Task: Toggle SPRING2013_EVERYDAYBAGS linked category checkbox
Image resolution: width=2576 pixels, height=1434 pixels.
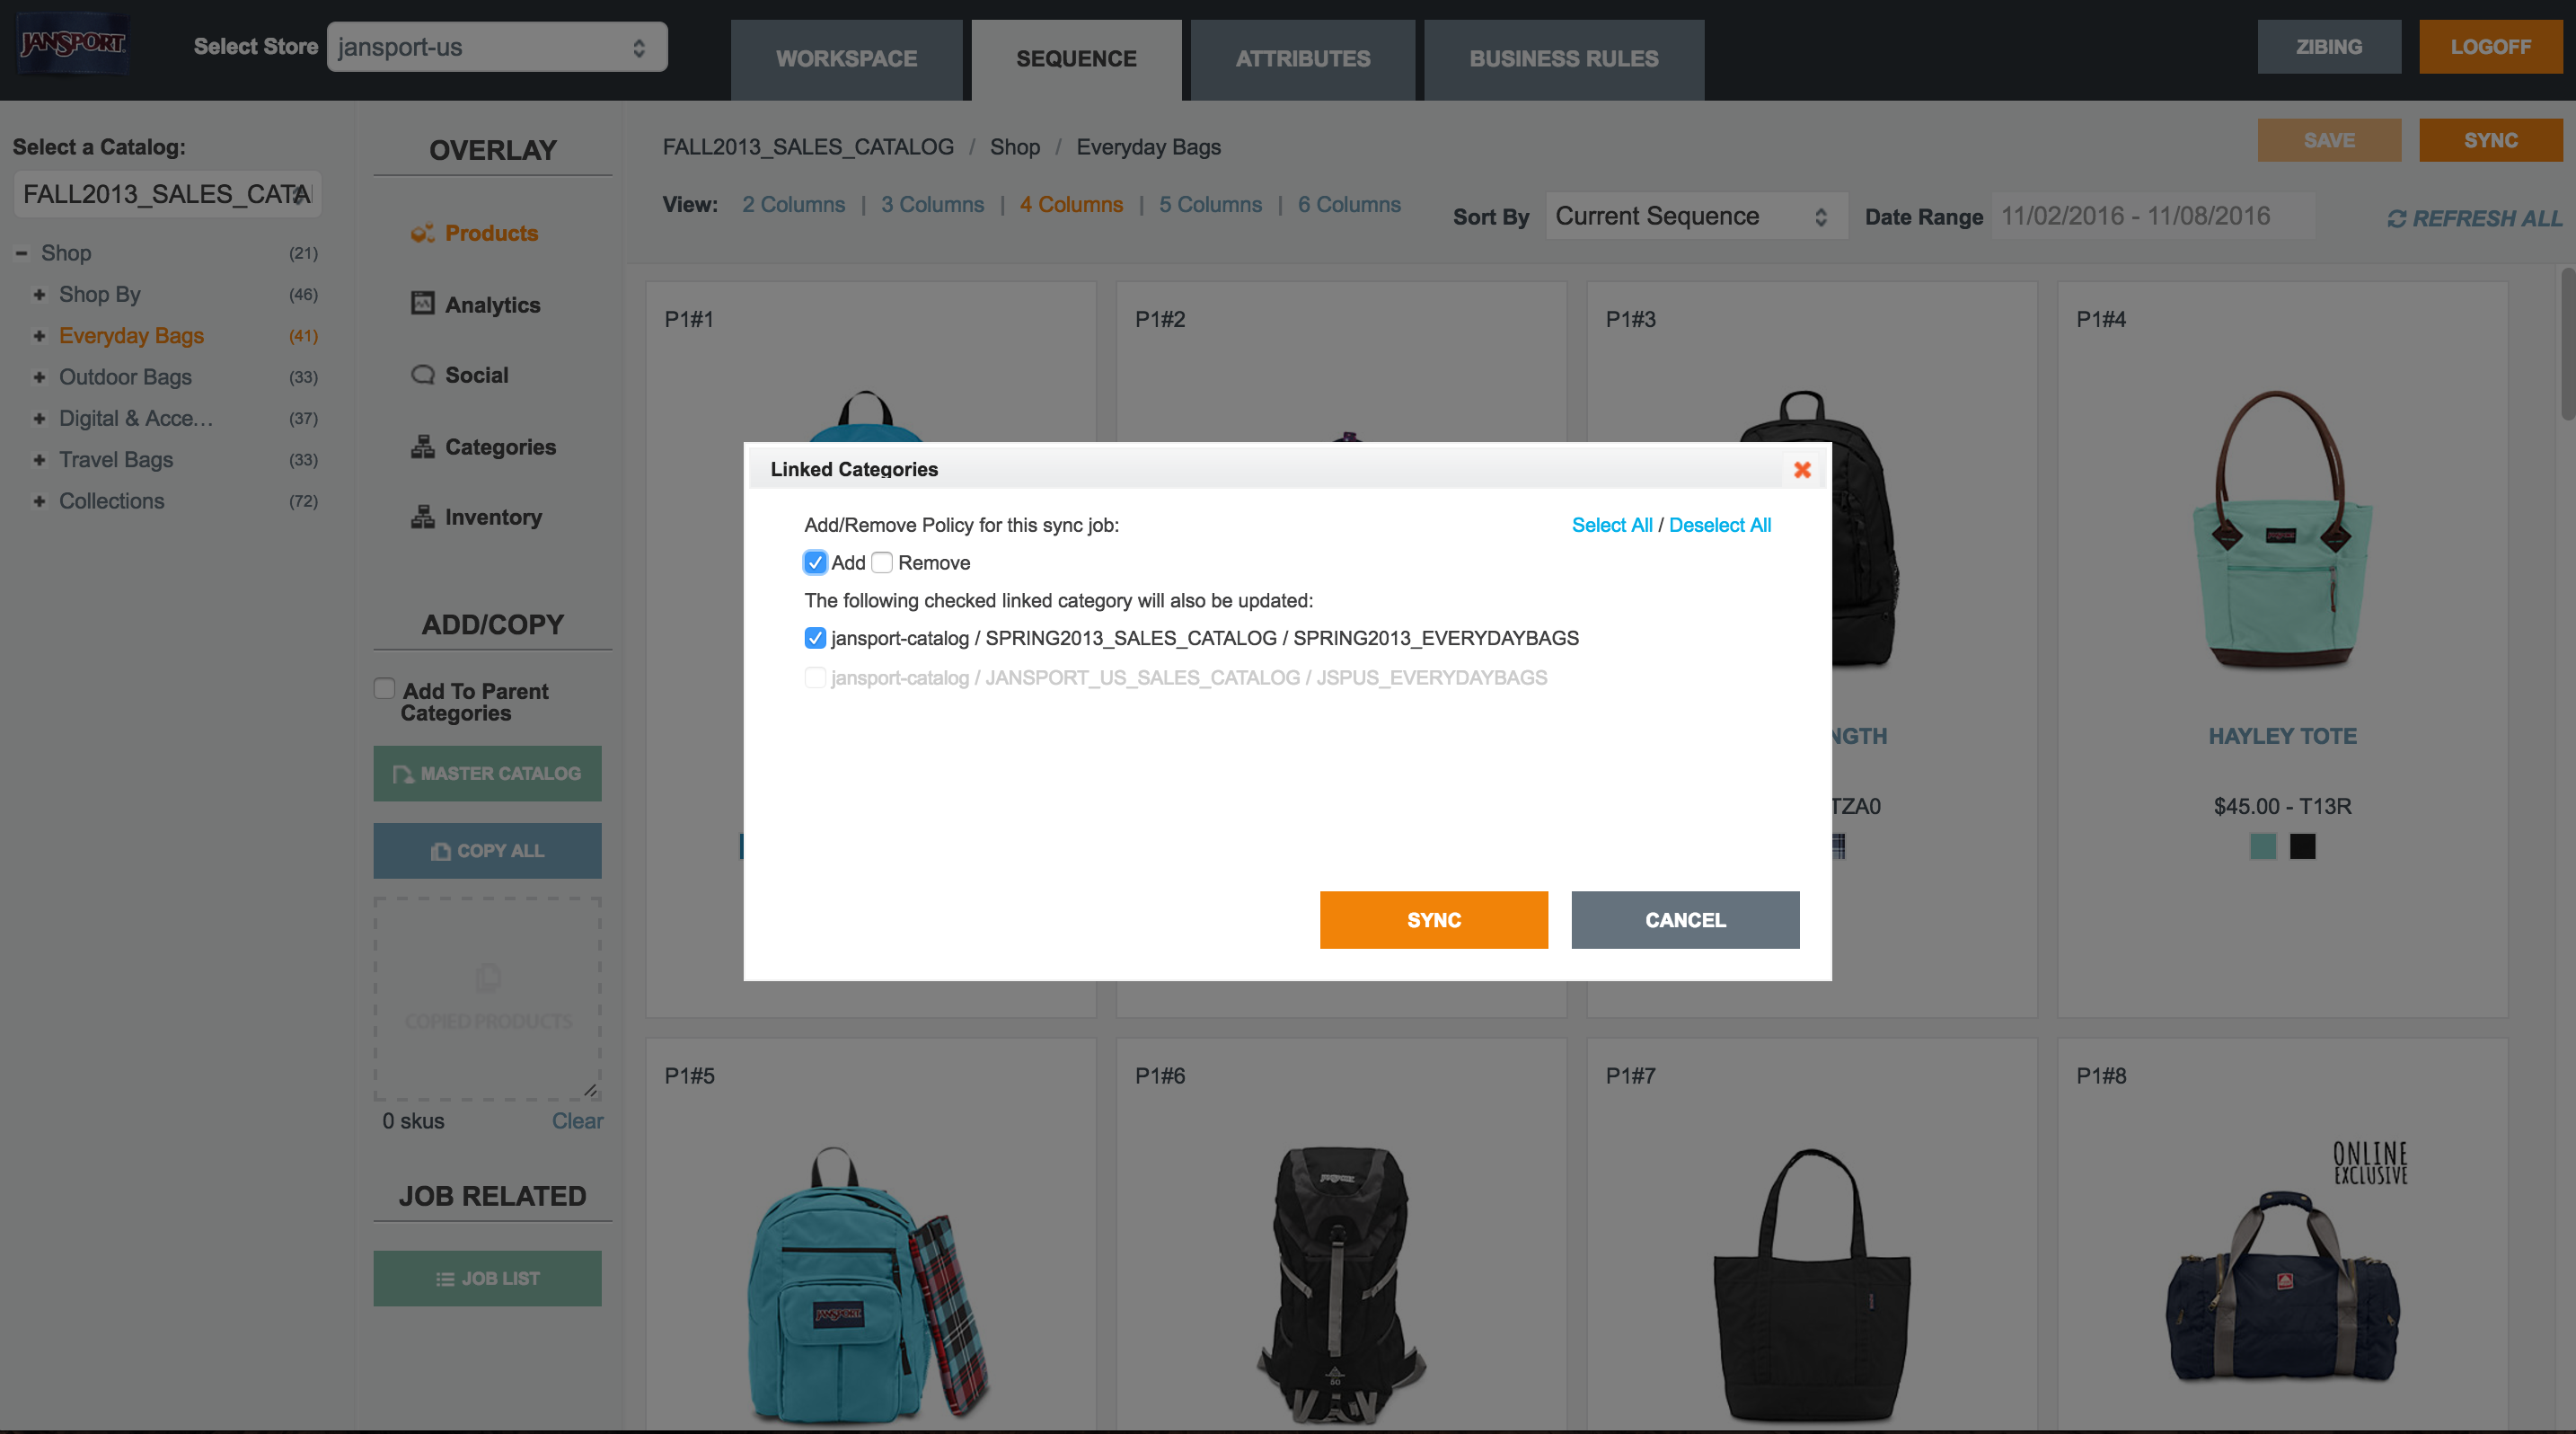Action: pyautogui.click(x=815, y=638)
